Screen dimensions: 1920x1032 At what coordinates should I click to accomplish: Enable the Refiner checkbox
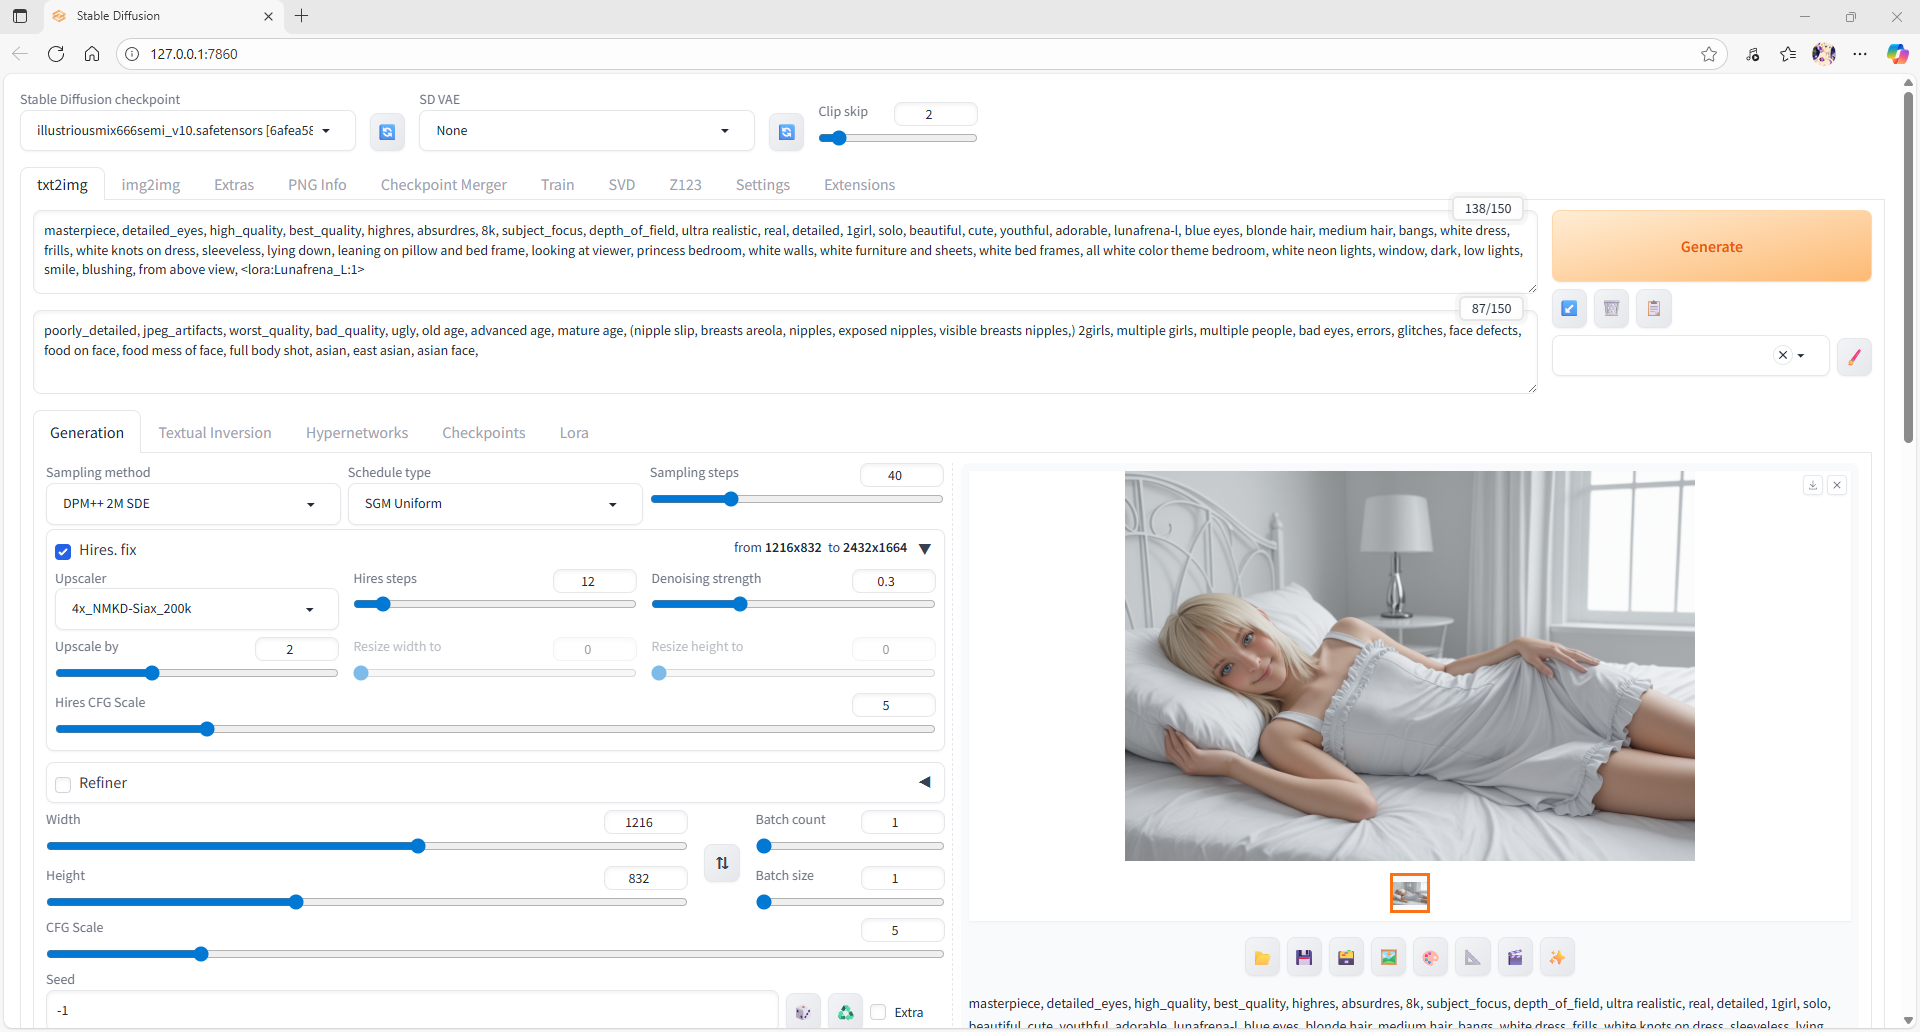pyautogui.click(x=63, y=784)
